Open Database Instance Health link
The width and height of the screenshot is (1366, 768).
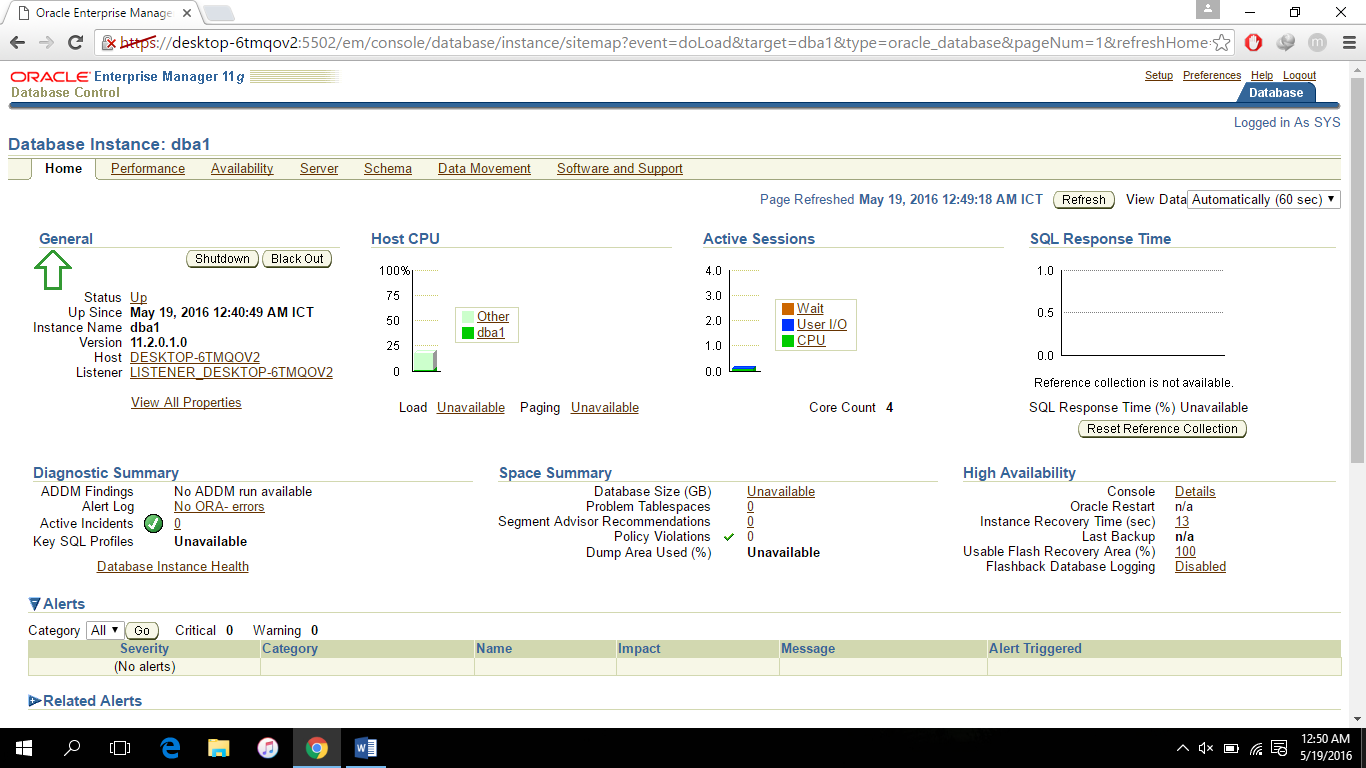(x=173, y=567)
